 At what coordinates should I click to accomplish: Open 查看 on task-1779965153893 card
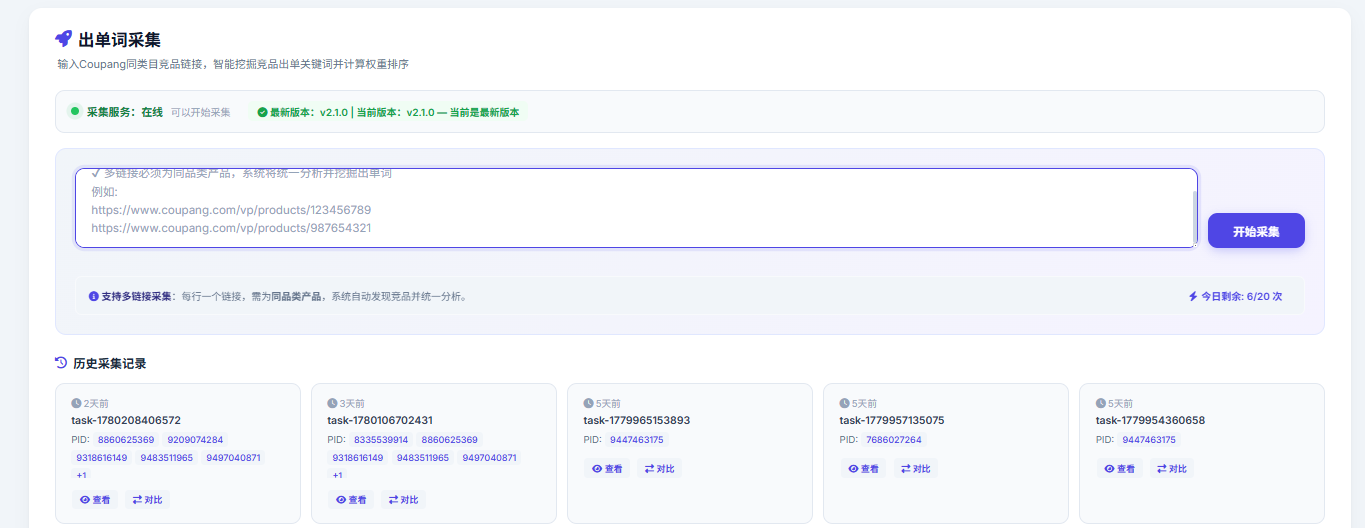coord(607,468)
